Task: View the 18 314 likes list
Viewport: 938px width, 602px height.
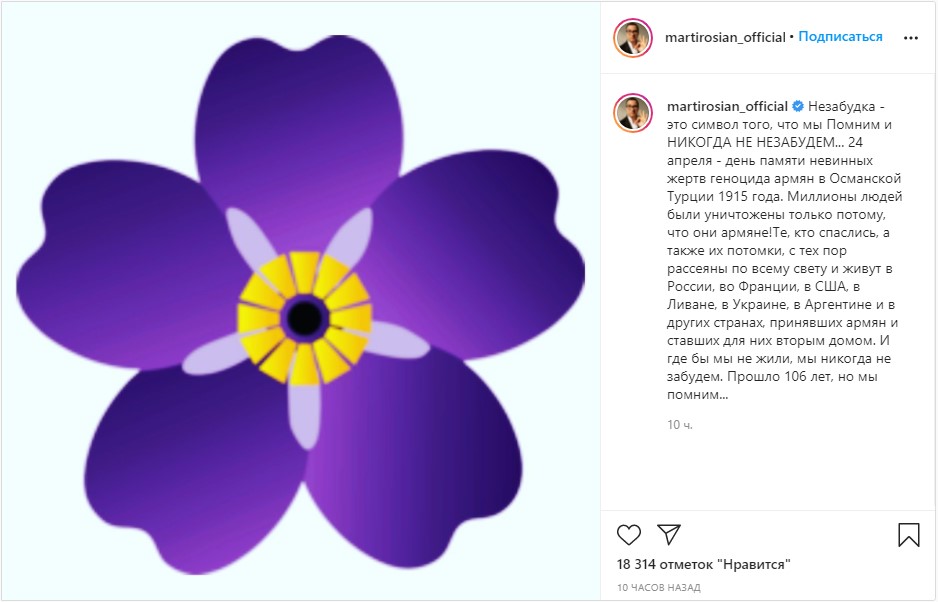Action: [704, 564]
